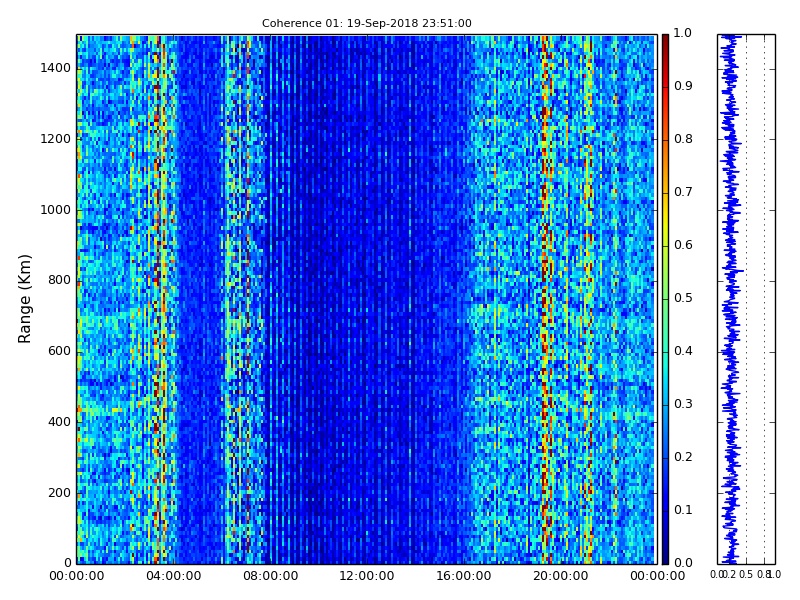Click the 600 range tick label
The image size is (800, 600).
59,351
